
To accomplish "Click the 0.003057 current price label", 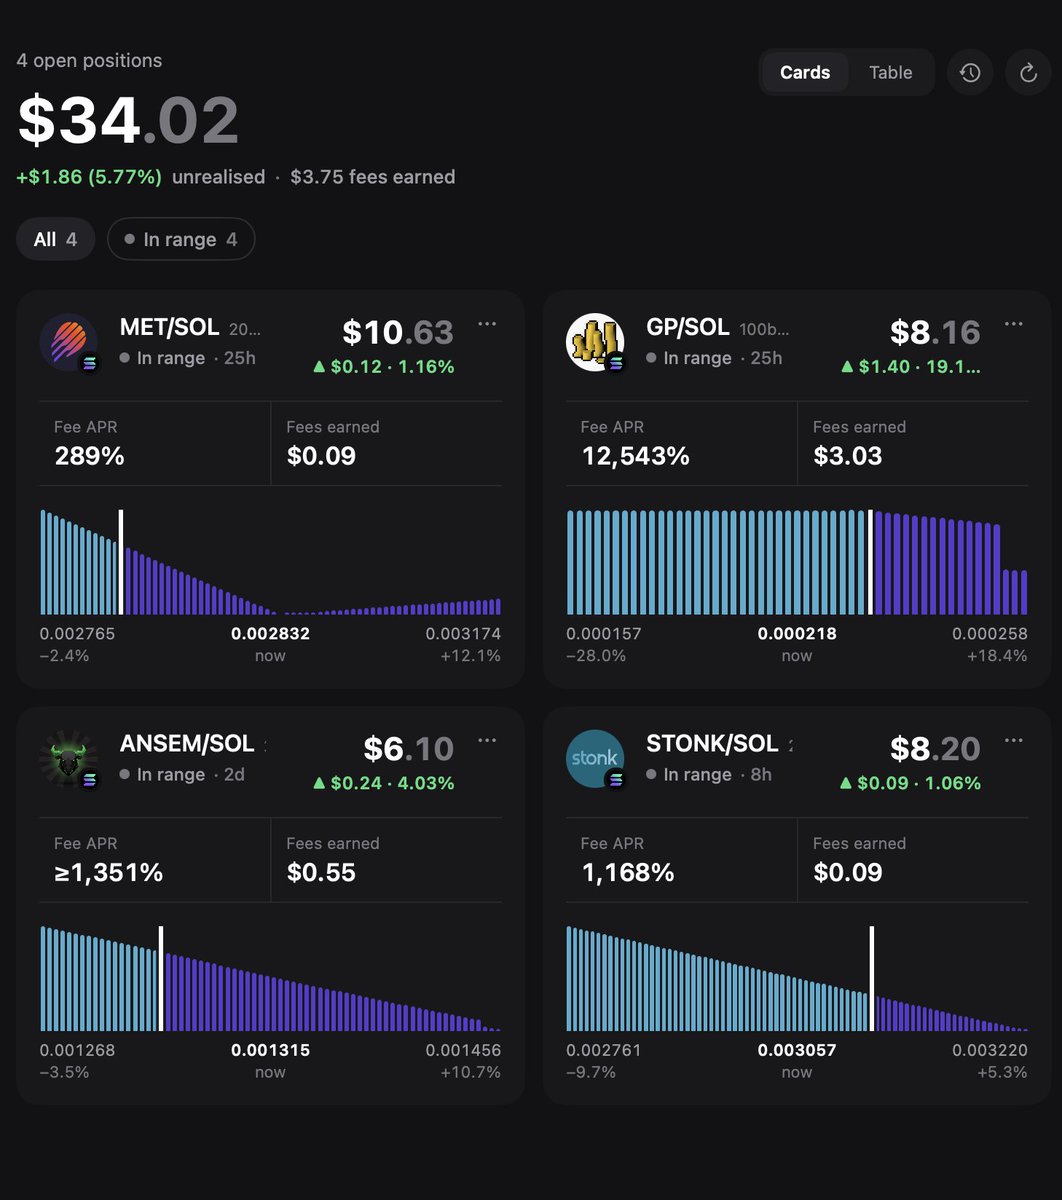I will [797, 1050].
